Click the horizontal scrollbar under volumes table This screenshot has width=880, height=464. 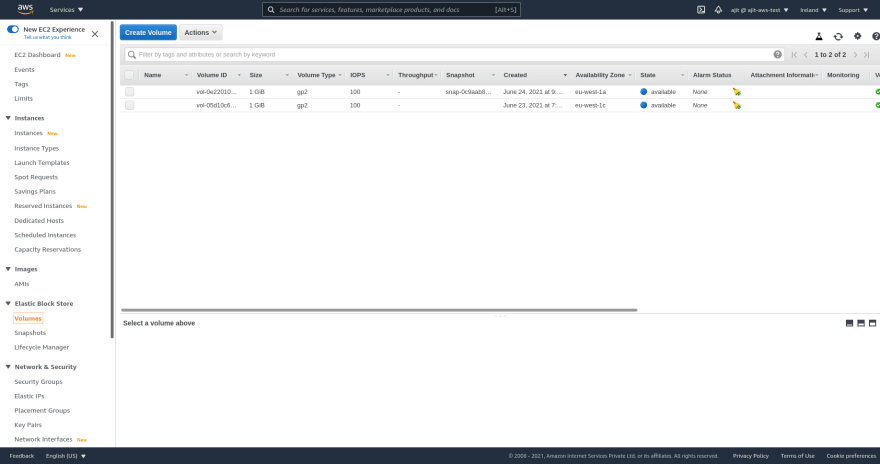[379, 310]
